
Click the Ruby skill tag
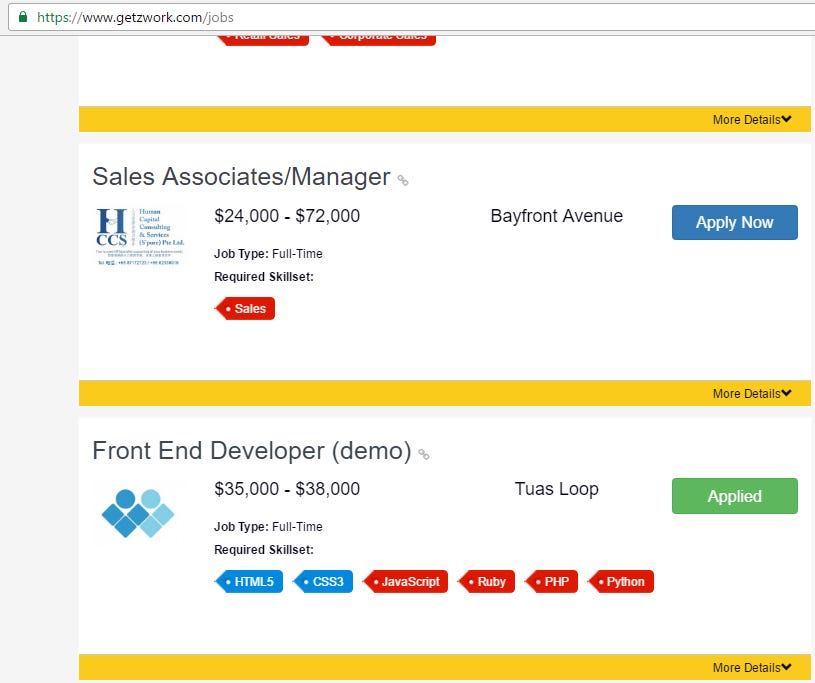[x=488, y=582]
